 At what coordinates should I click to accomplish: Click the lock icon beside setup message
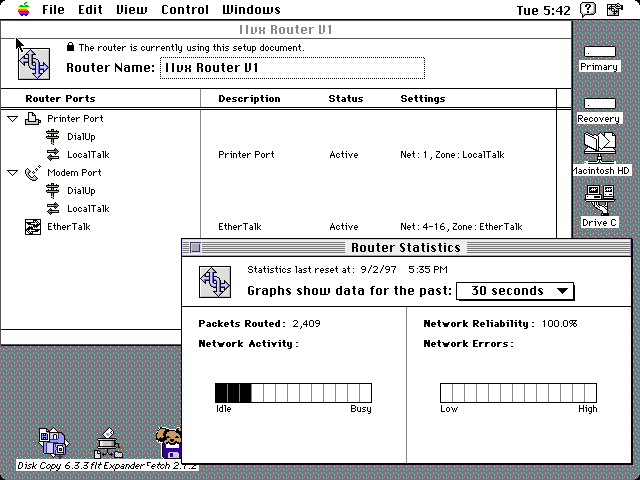pyautogui.click(x=70, y=47)
